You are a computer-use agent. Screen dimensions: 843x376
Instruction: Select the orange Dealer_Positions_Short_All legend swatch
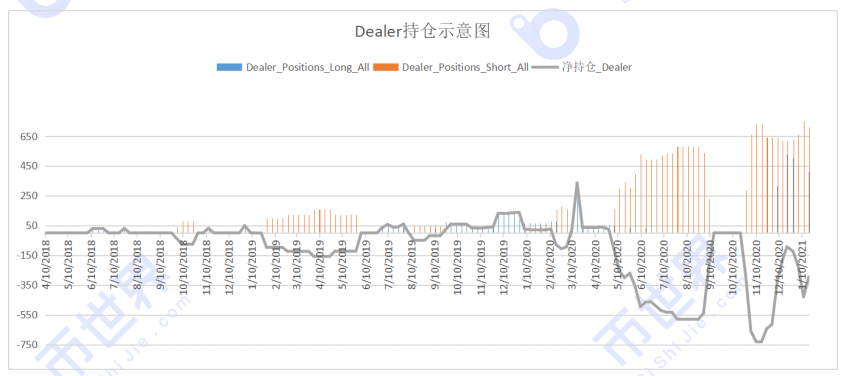385,67
